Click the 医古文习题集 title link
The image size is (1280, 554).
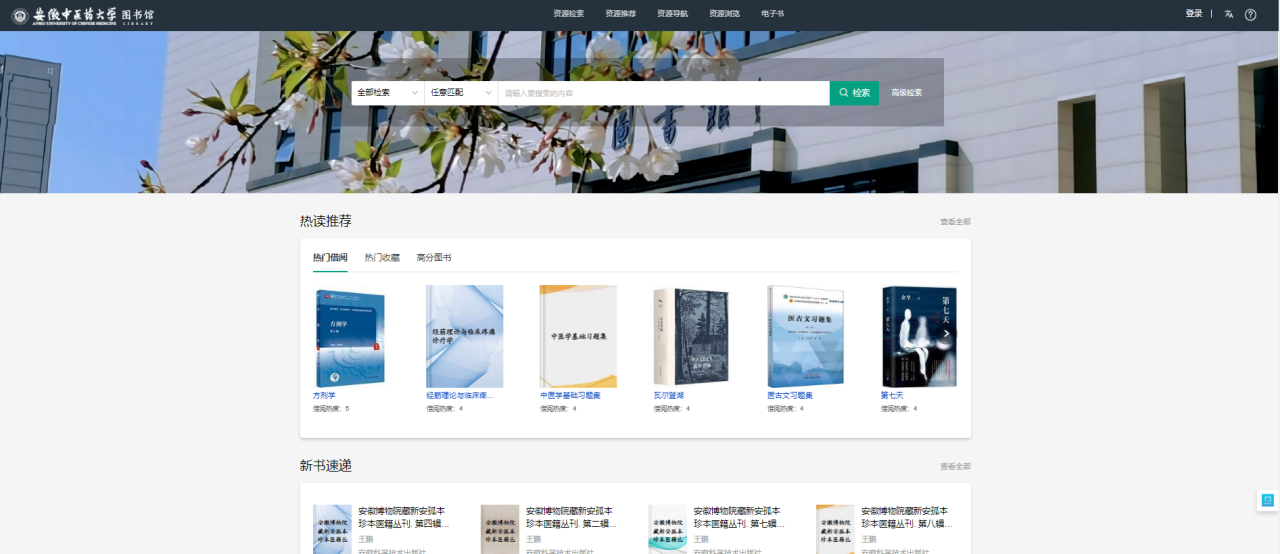click(790, 396)
